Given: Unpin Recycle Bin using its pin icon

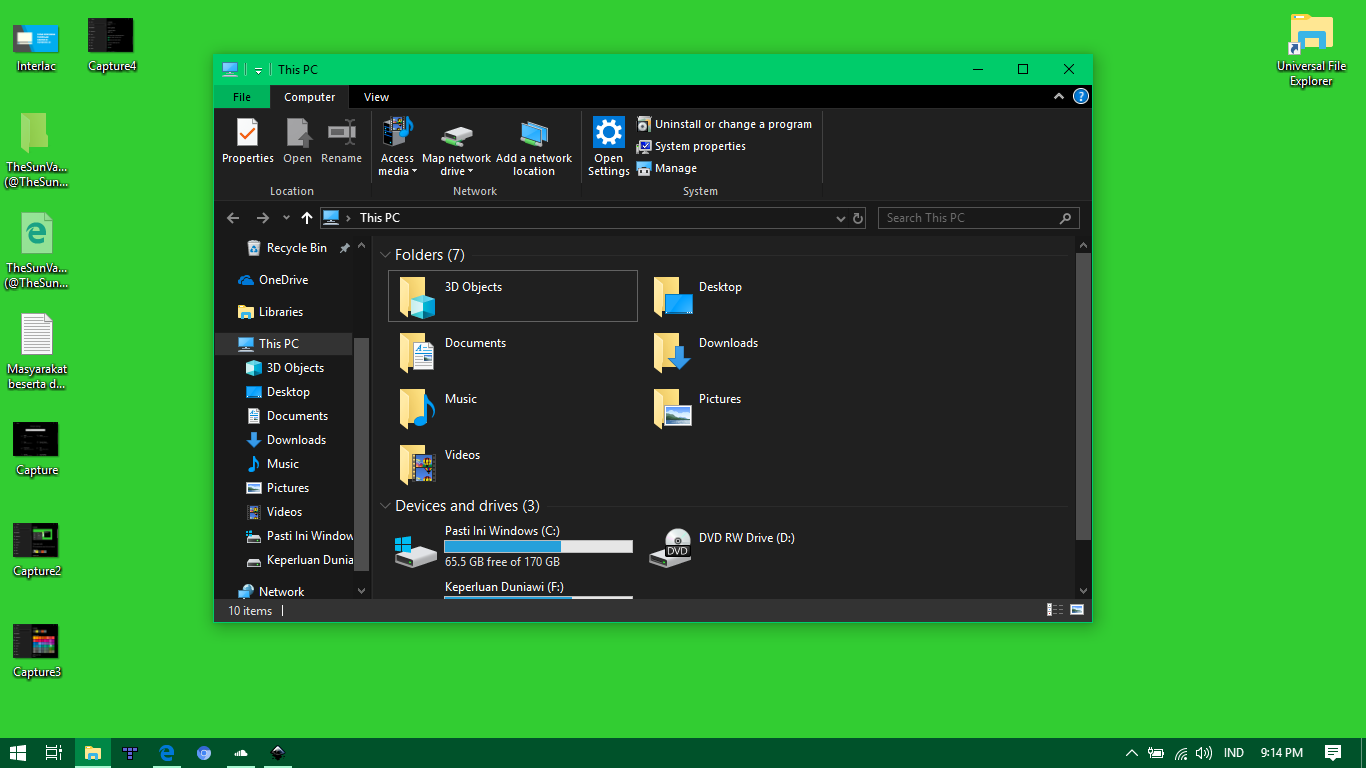Looking at the screenshot, I should (x=345, y=248).
